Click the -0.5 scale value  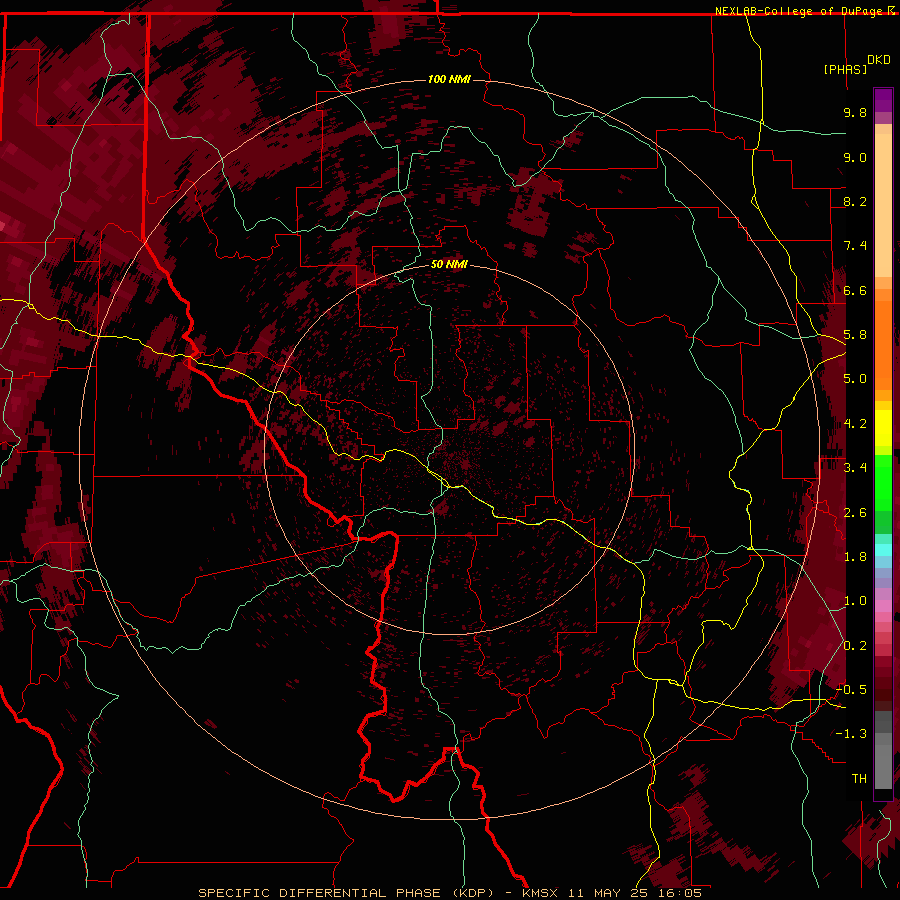click(x=851, y=690)
